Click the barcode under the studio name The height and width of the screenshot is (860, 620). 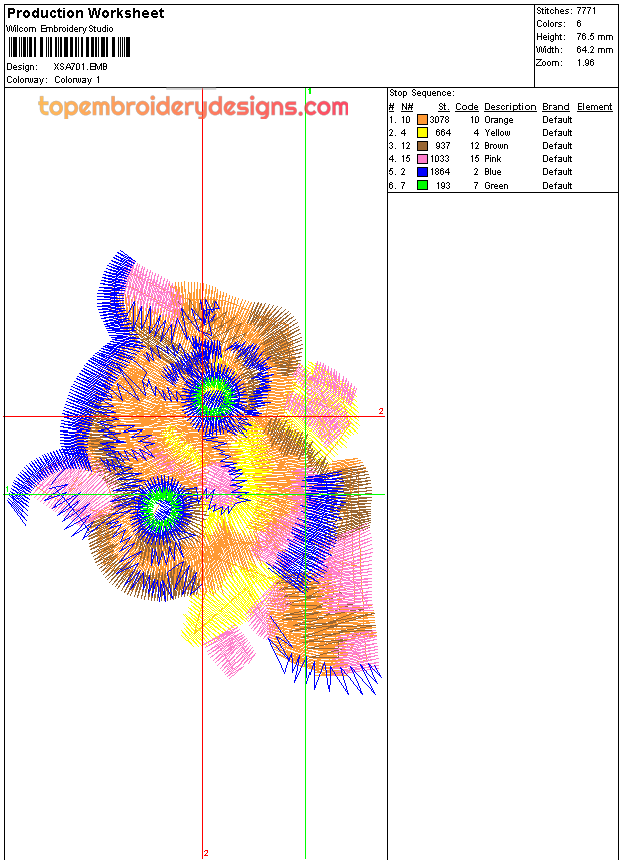69,47
